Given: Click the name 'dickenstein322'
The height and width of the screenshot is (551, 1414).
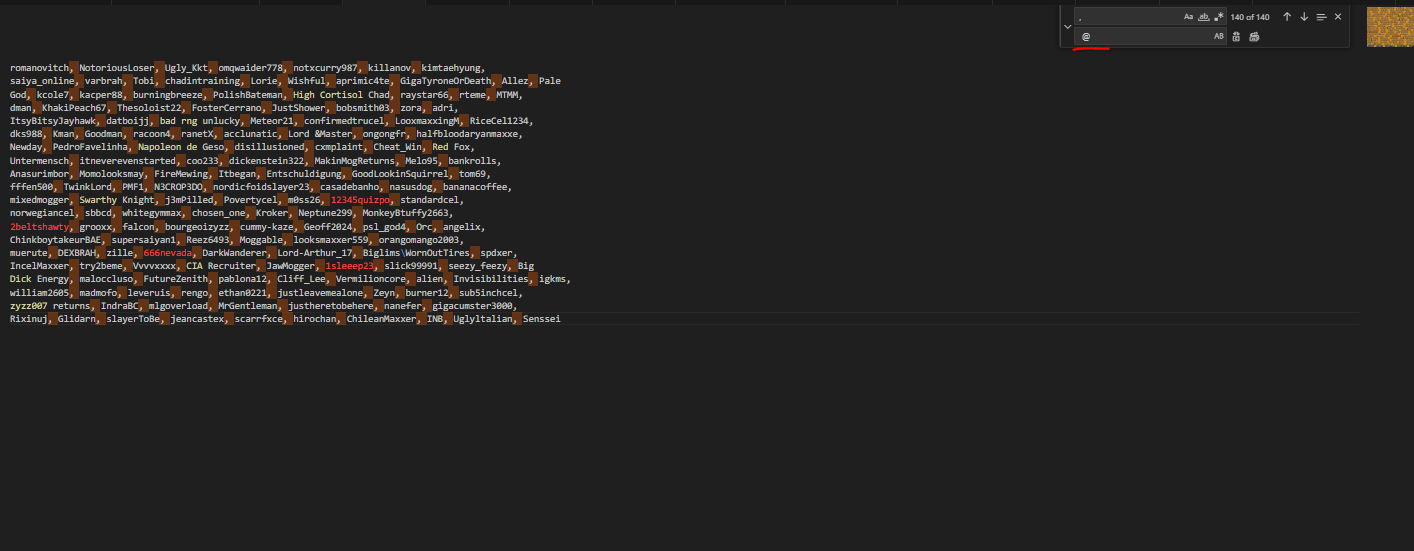Looking at the screenshot, I should 267,160.
